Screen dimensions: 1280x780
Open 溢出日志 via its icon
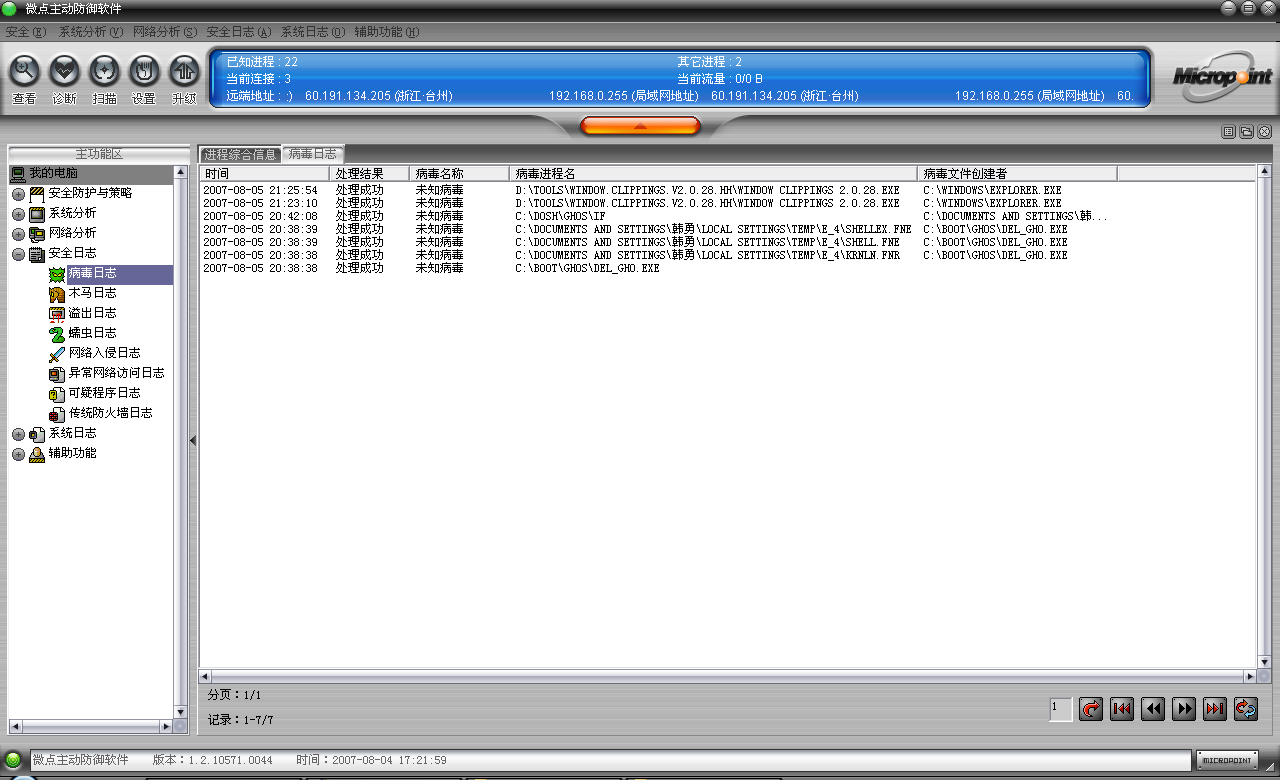pos(57,314)
